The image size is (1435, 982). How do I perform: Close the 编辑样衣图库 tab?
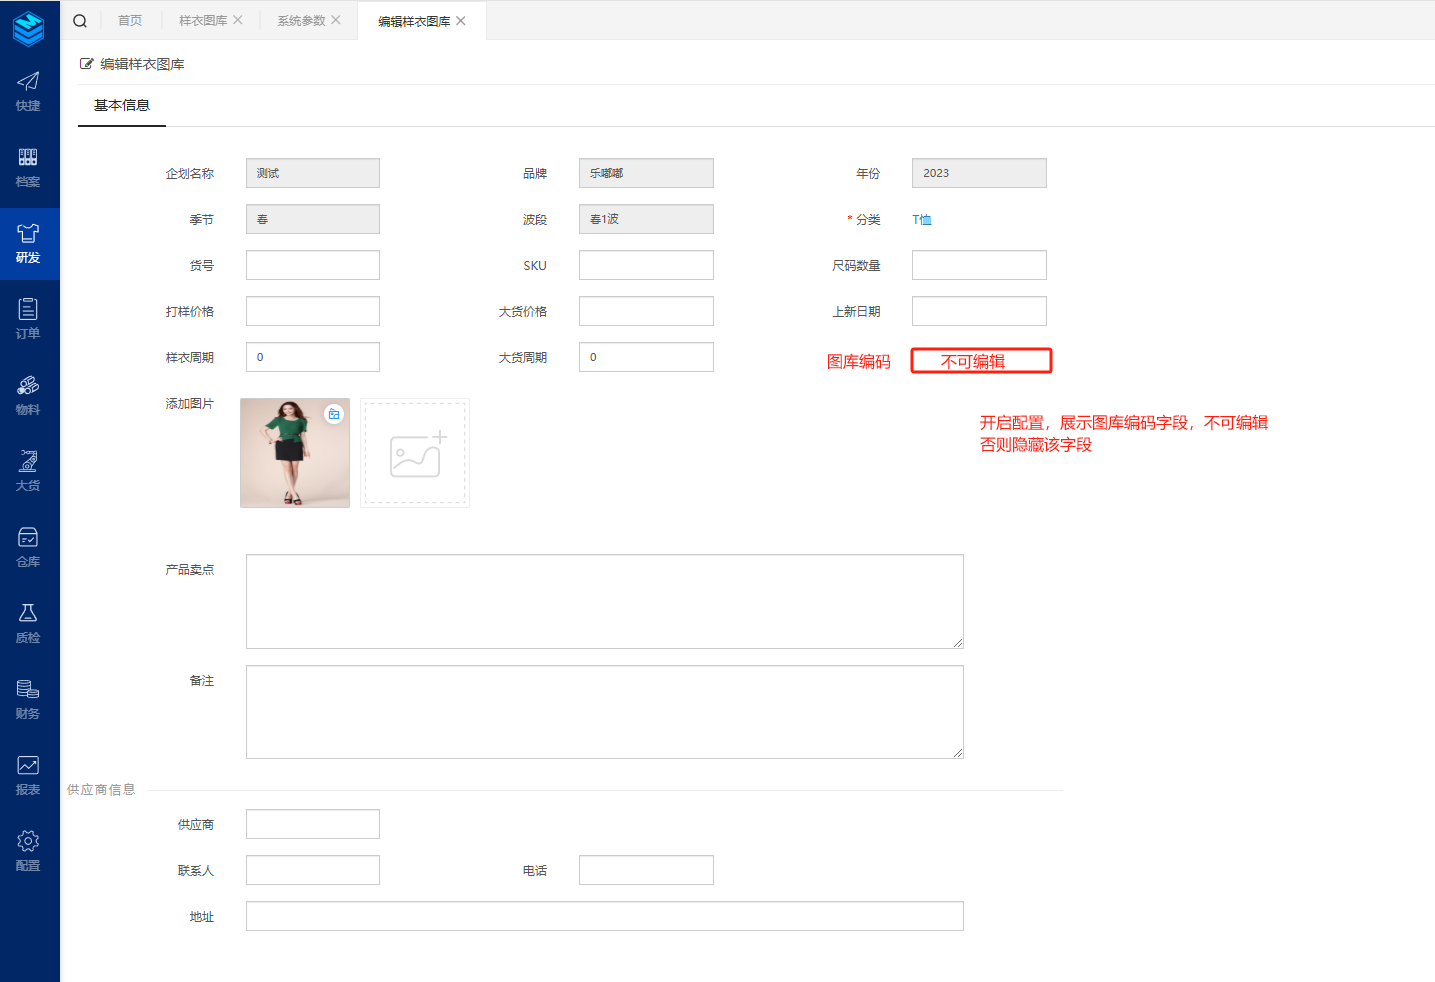(x=461, y=21)
